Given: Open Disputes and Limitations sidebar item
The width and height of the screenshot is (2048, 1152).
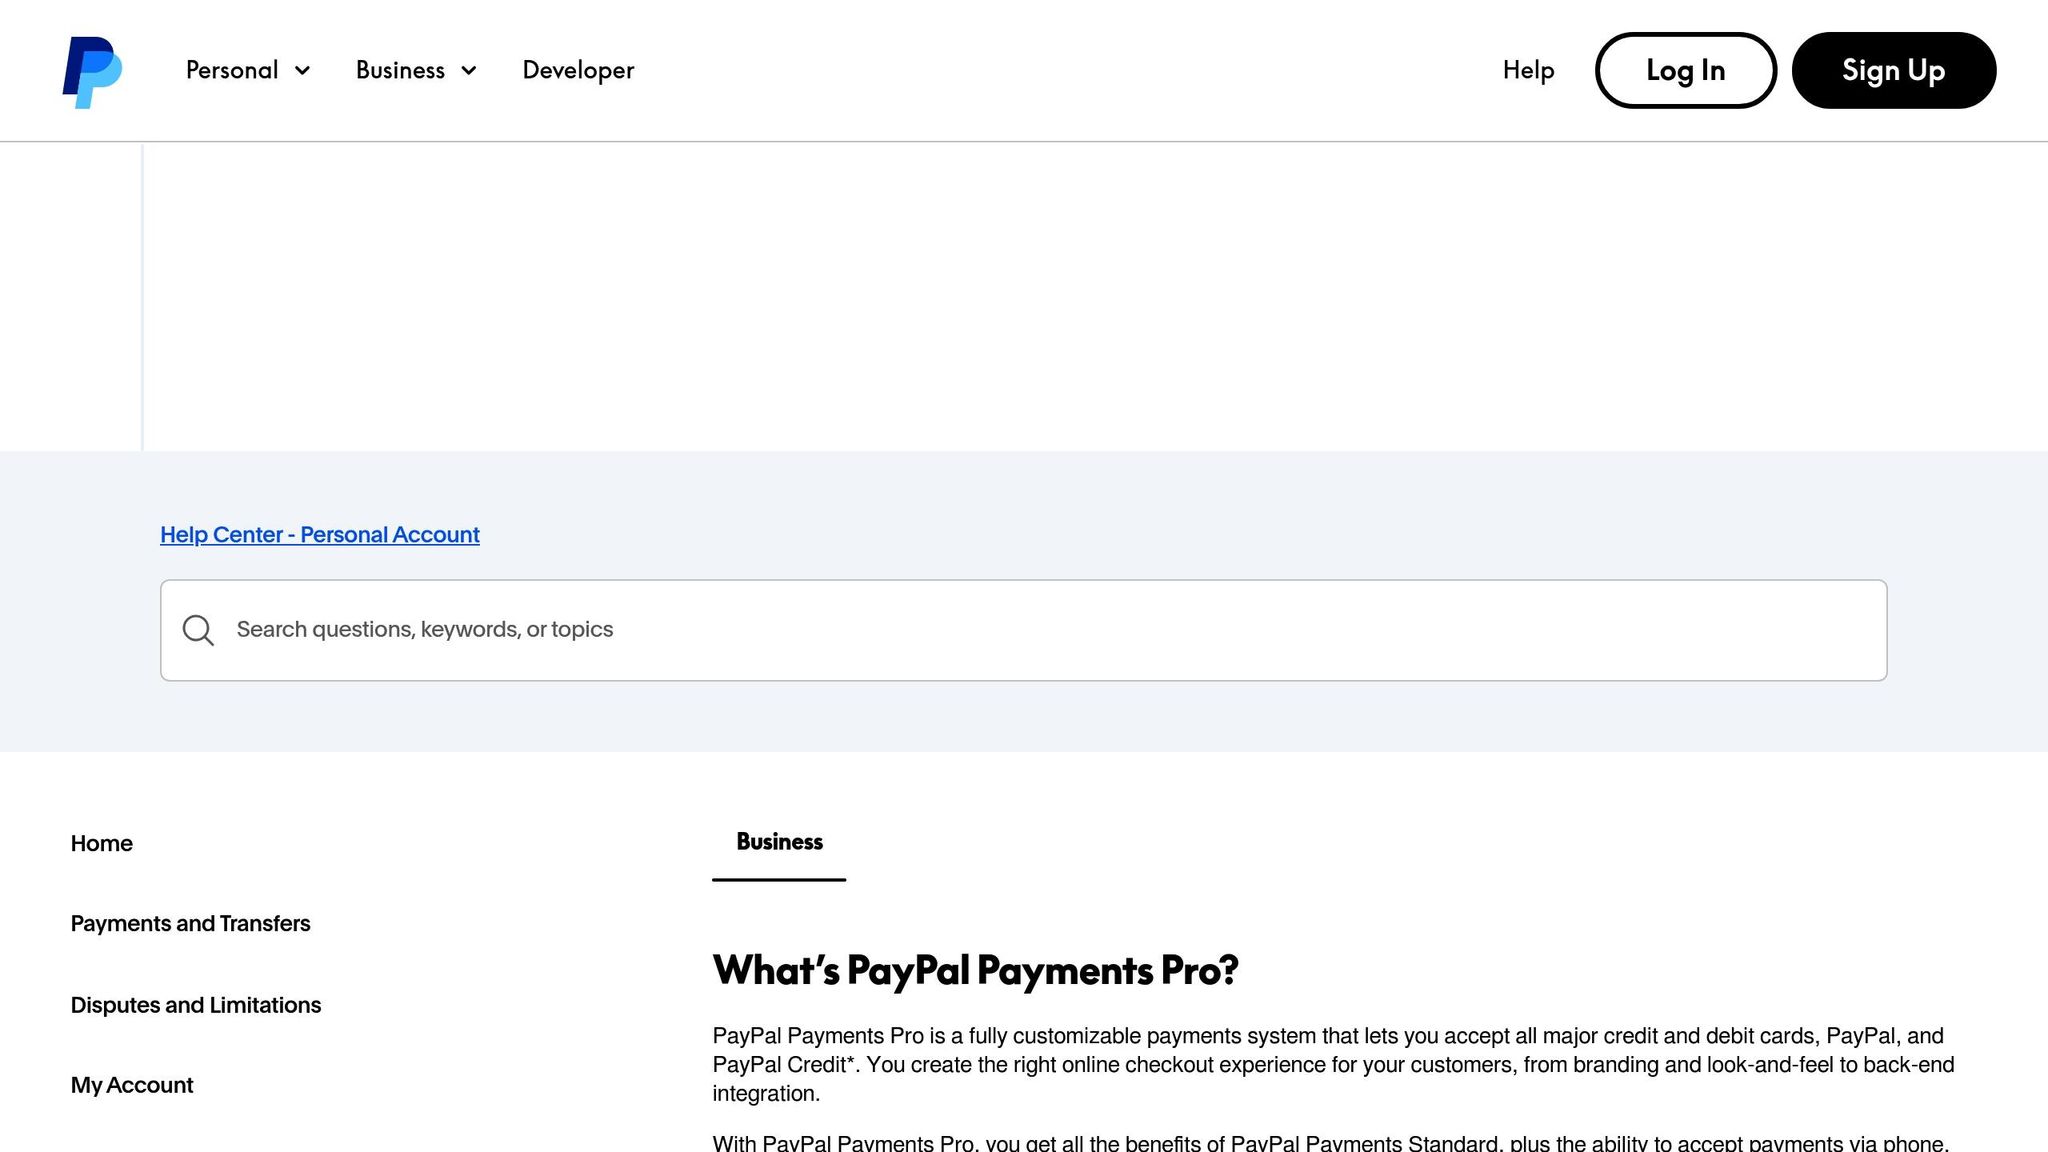Looking at the screenshot, I should (195, 1005).
